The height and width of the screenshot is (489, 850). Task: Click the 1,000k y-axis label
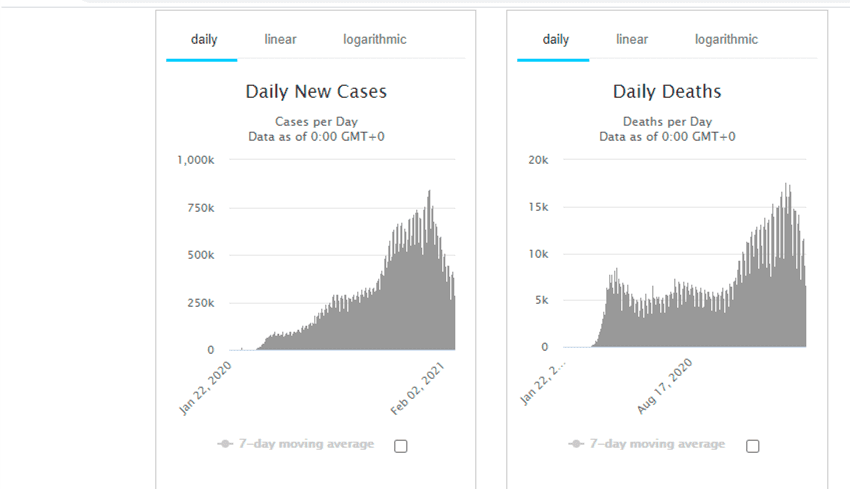click(x=195, y=160)
